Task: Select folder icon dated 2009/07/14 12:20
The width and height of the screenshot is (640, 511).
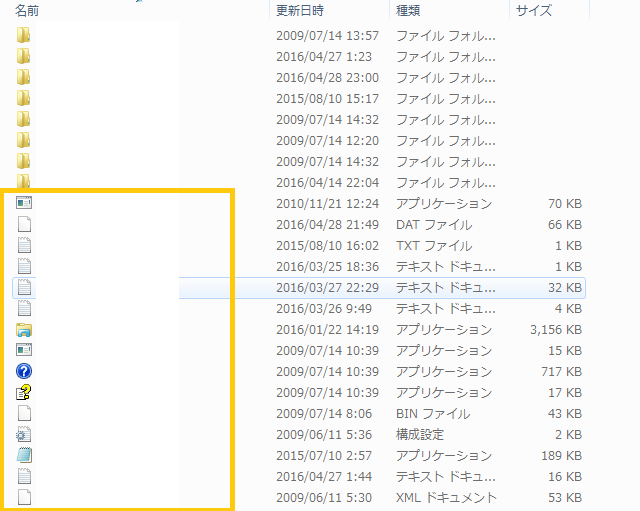Action: point(24,140)
